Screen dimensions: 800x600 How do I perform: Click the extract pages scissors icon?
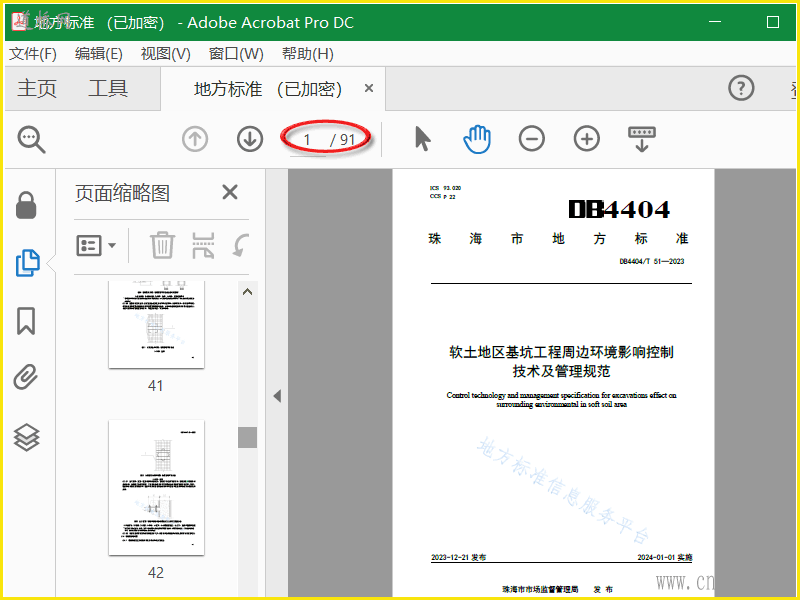pos(203,245)
